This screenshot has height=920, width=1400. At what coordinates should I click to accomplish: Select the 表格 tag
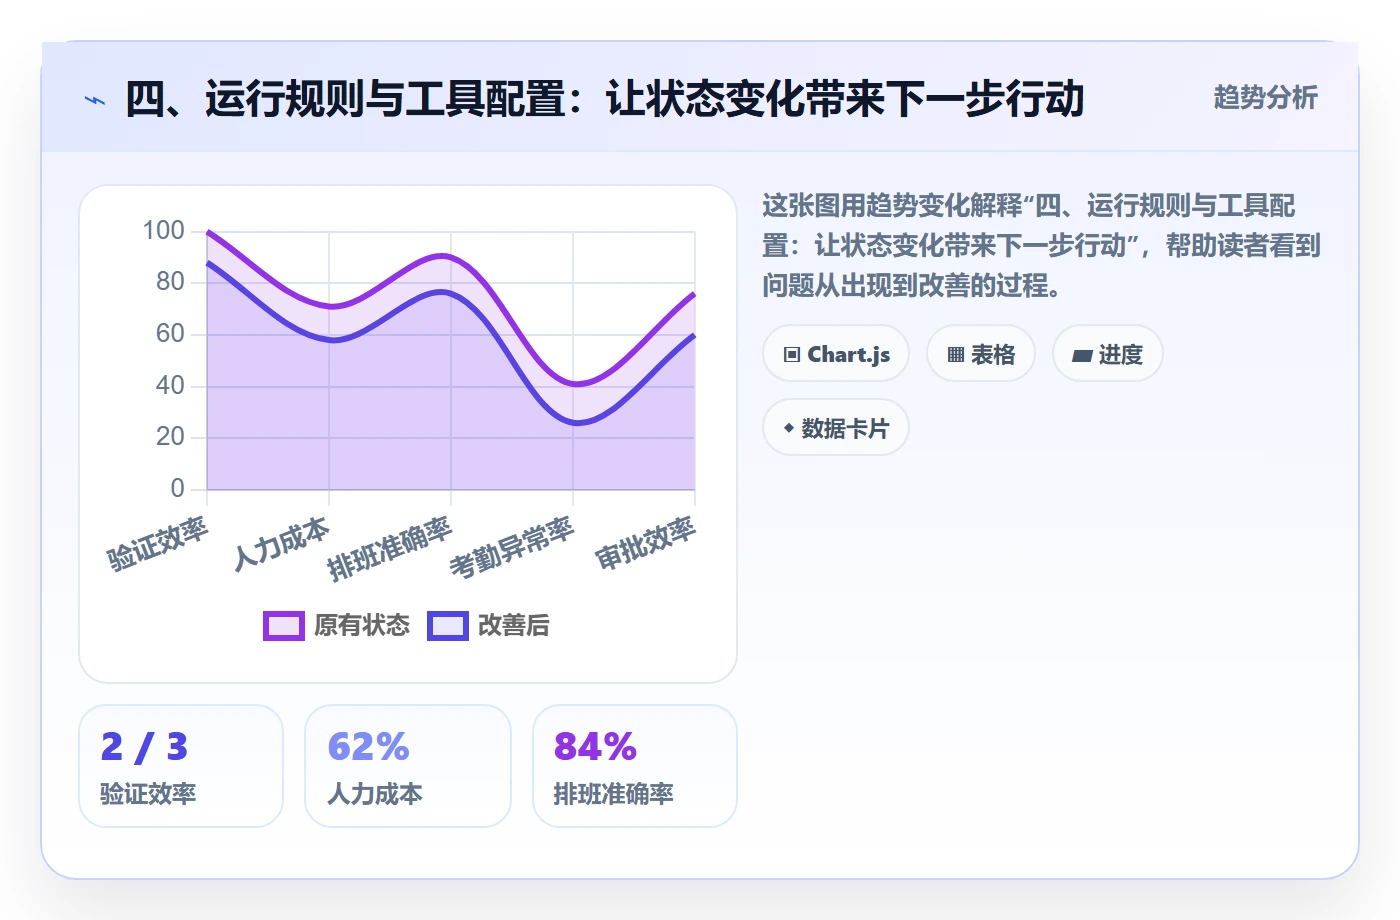pyautogui.click(x=981, y=354)
